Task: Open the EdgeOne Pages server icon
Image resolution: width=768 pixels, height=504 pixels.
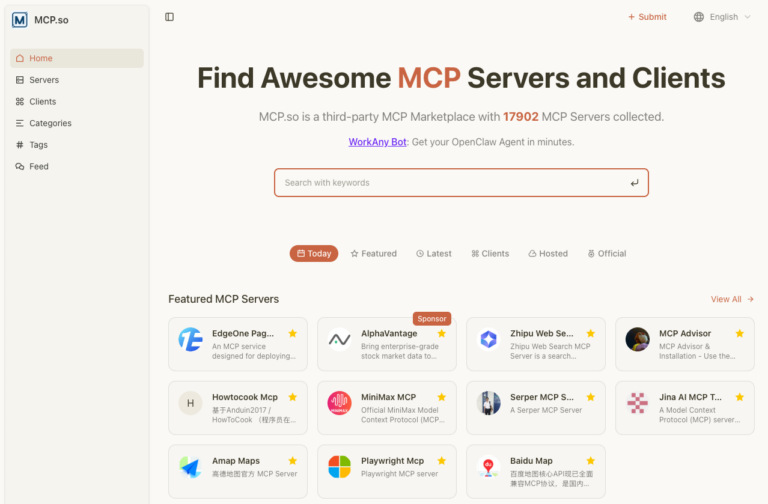Action: pyautogui.click(x=191, y=339)
